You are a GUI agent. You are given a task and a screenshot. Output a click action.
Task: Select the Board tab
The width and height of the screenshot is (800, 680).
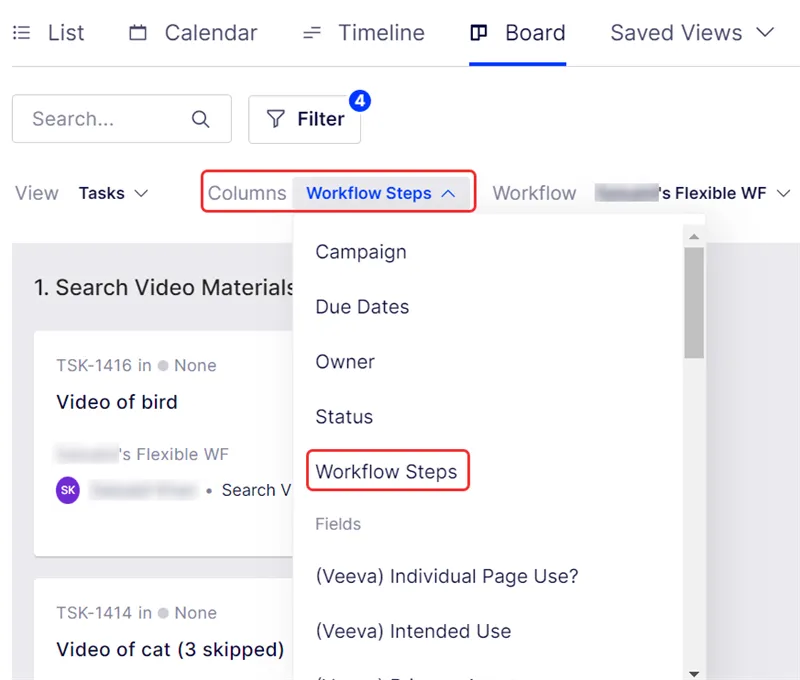tap(517, 33)
